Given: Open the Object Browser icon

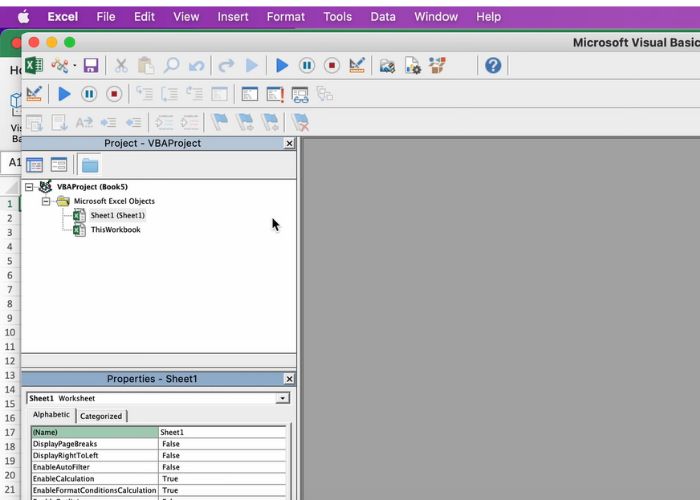Looking at the screenshot, I should [x=437, y=66].
